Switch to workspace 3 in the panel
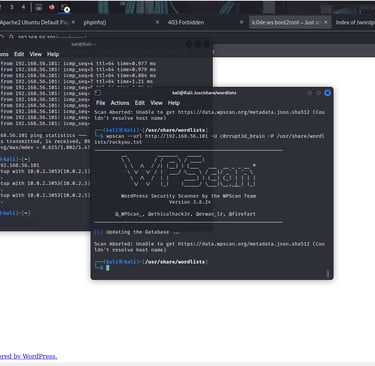Viewport: 375px width, 366px height. coord(12,7)
